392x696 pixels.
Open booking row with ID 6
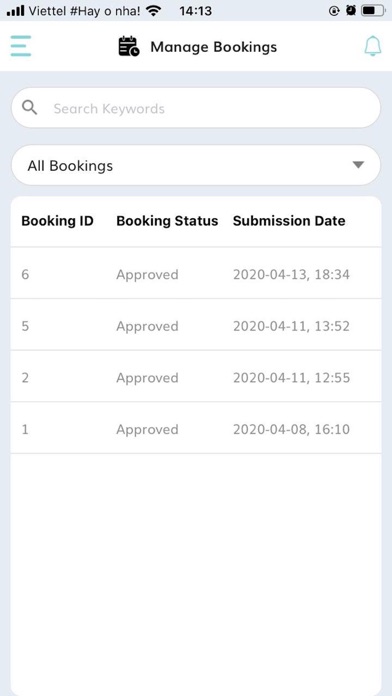click(196, 274)
